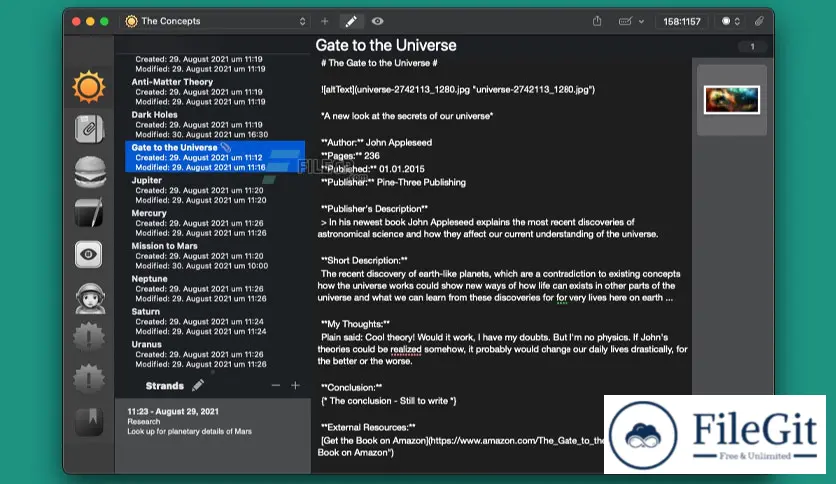This screenshot has height=484, width=836.
Task: Open the universe image attachment thumbnail
Action: [732, 100]
